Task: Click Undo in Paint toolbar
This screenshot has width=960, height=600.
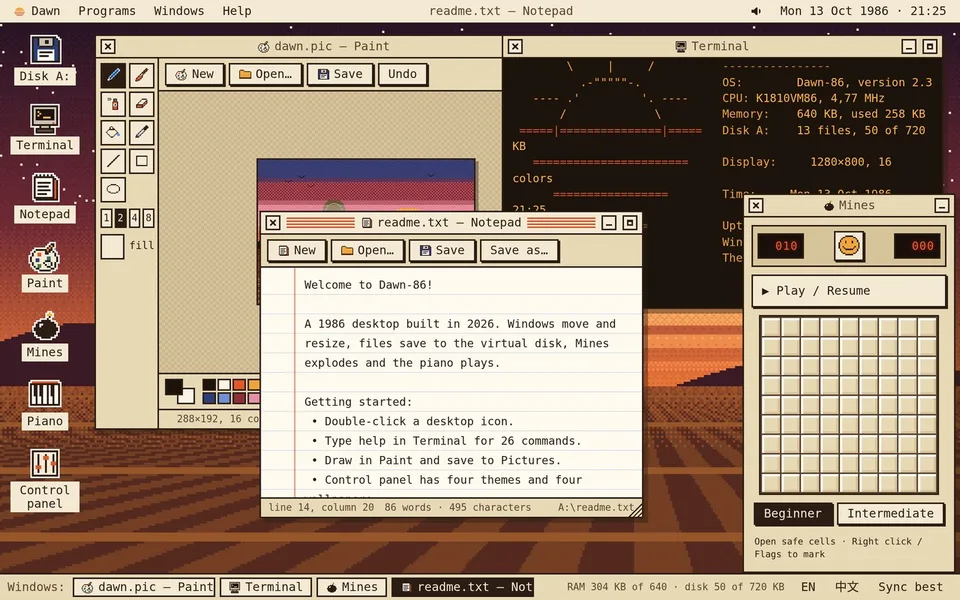Action: (402, 74)
